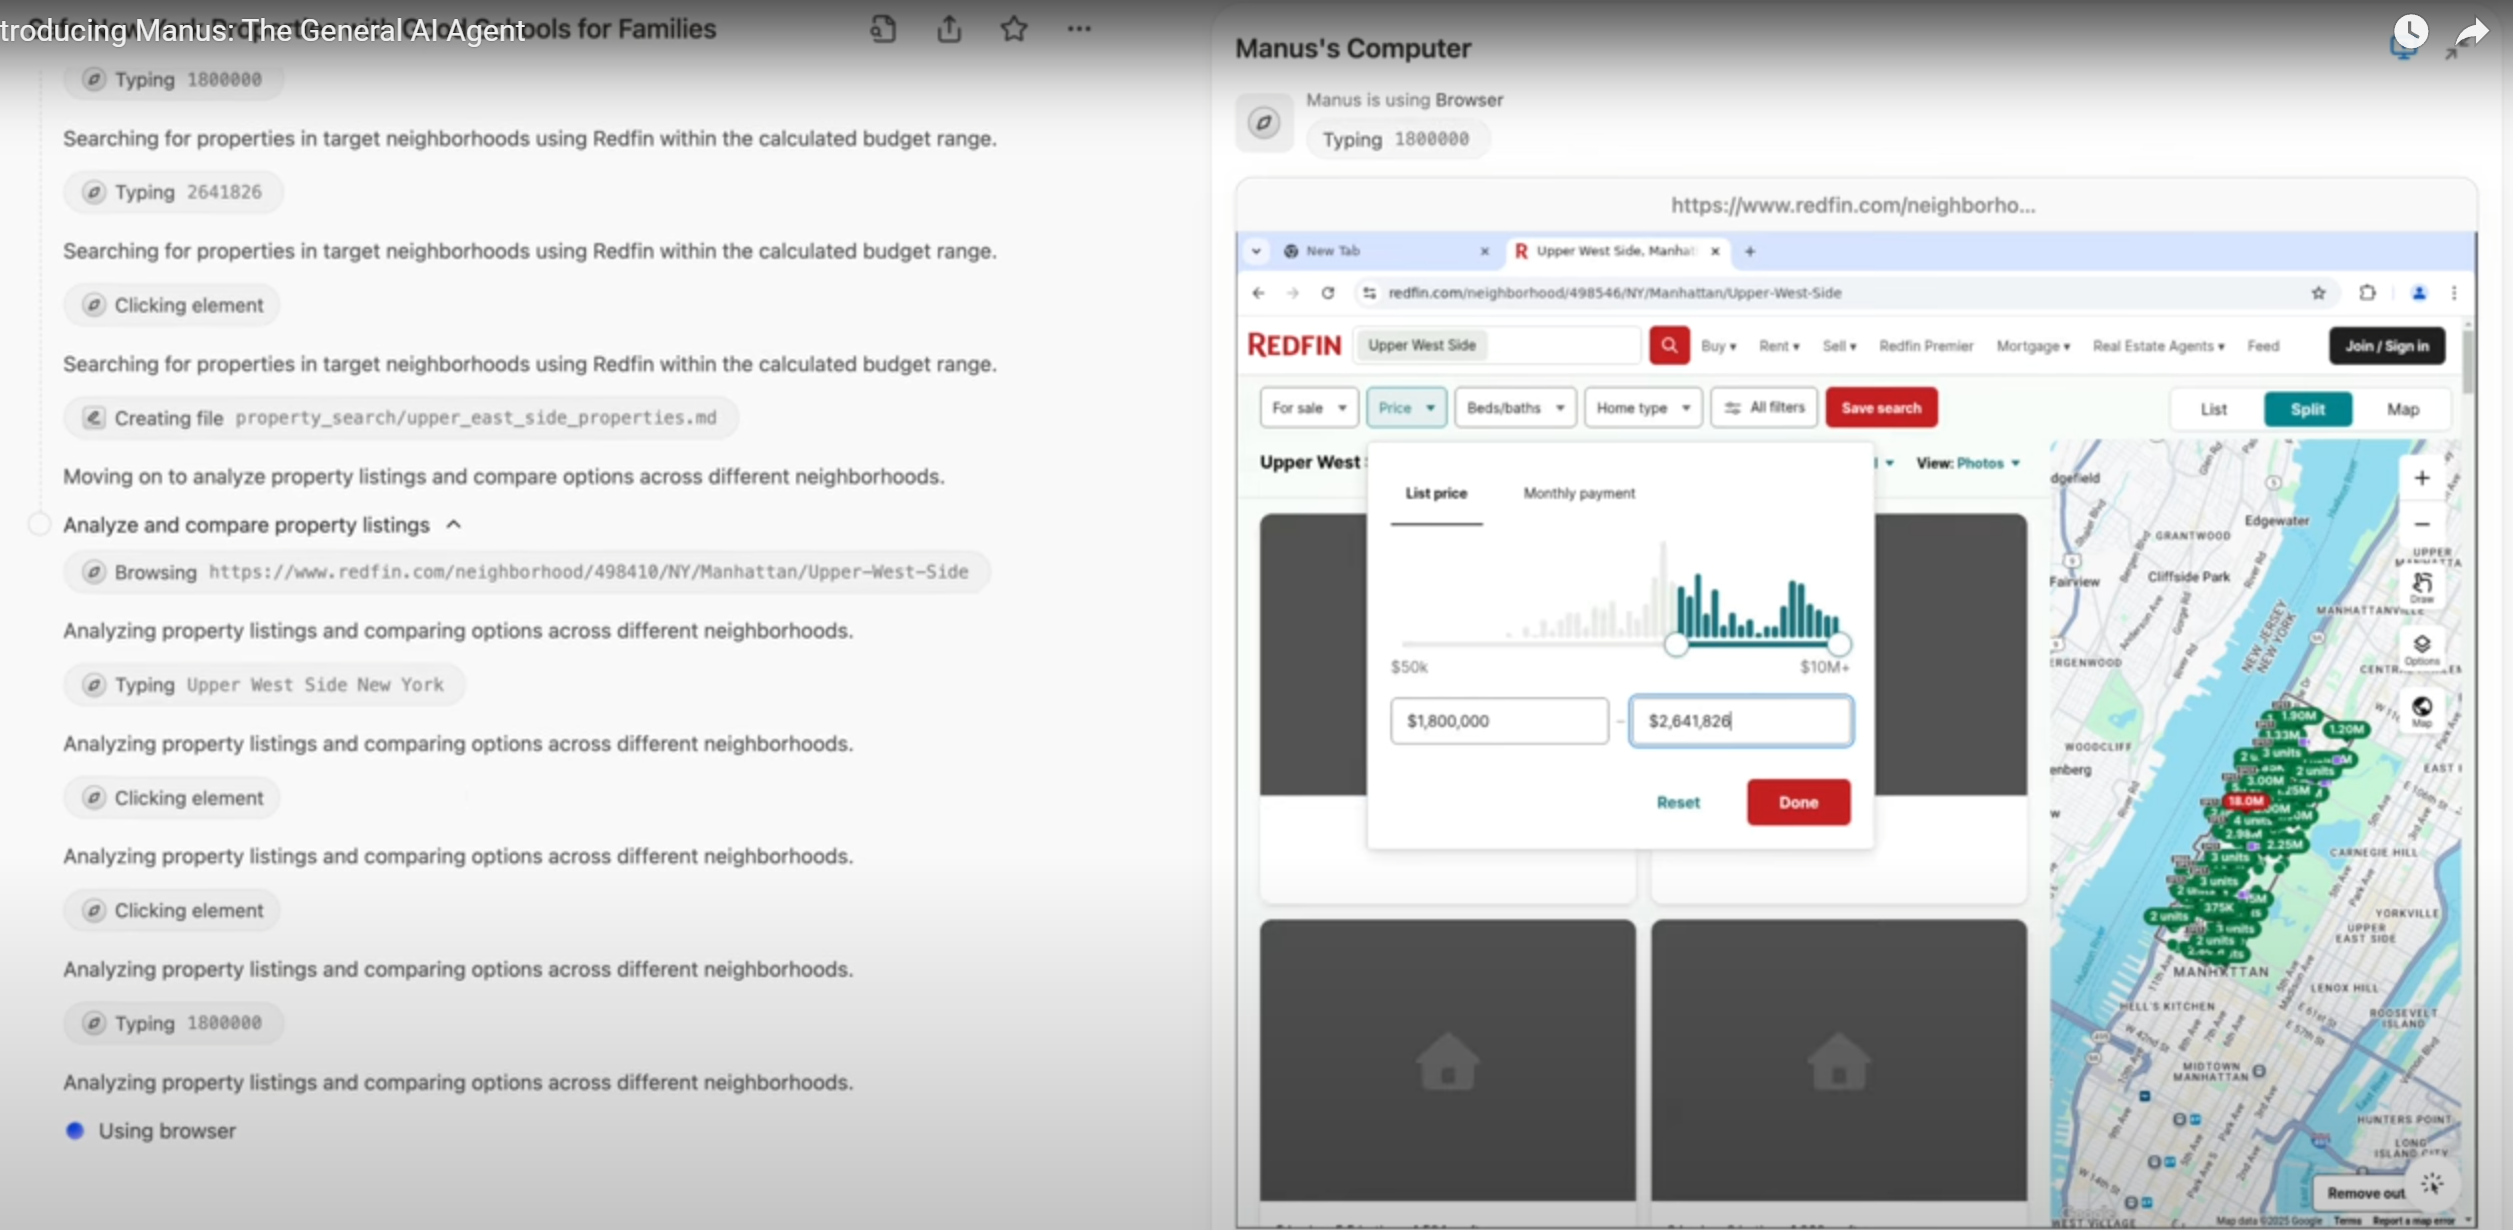
Task: Click the Reset link in price popup
Action: (x=1677, y=802)
